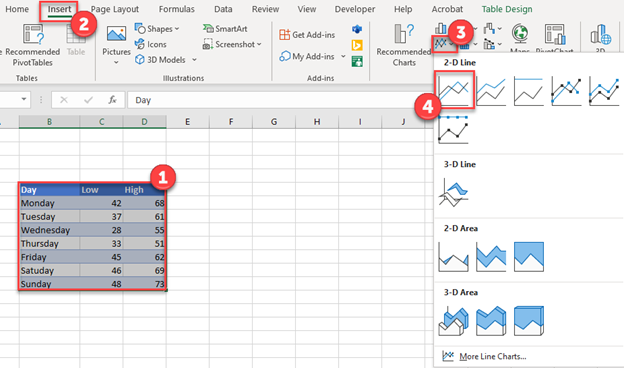The image size is (624, 368).
Task: Click the orange Bing Maps add-in icon
Action: [x=357, y=45]
